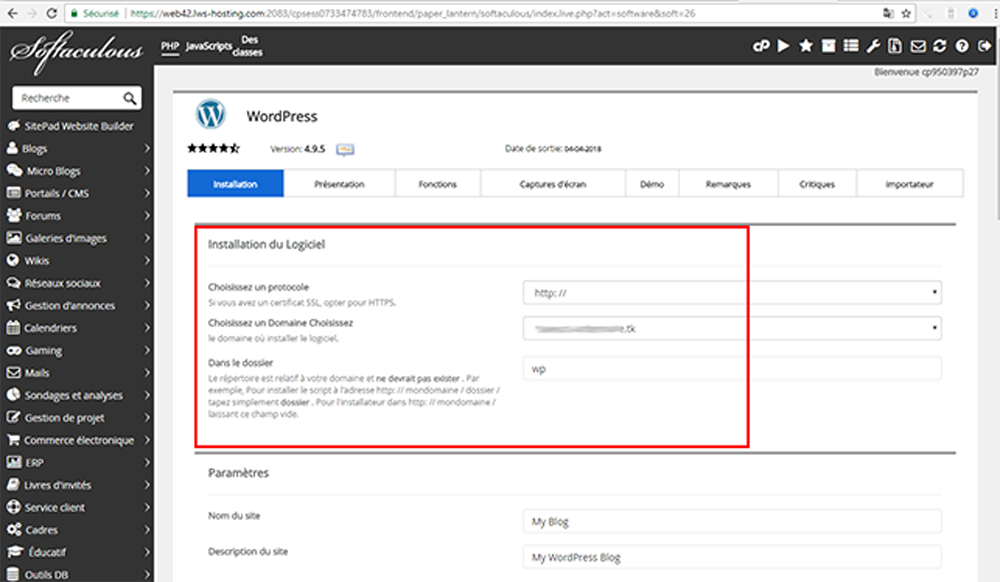Viewport: 1000px width, 582px height.
Task: Show all installations list icon
Action: (851, 46)
